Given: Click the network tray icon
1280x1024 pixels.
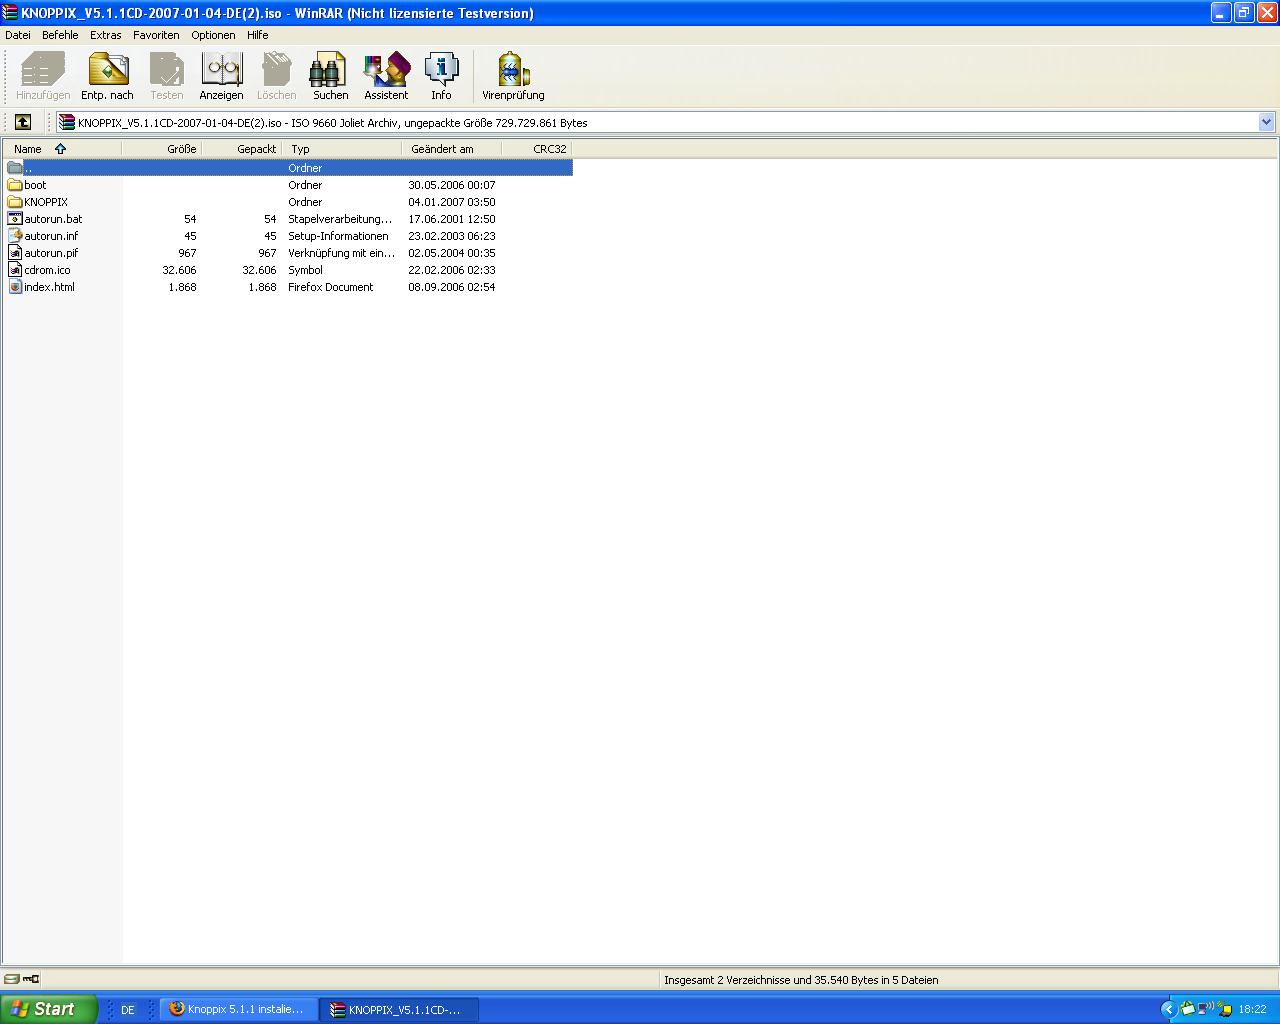Looking at the screenshot, I should 1207,1009.
